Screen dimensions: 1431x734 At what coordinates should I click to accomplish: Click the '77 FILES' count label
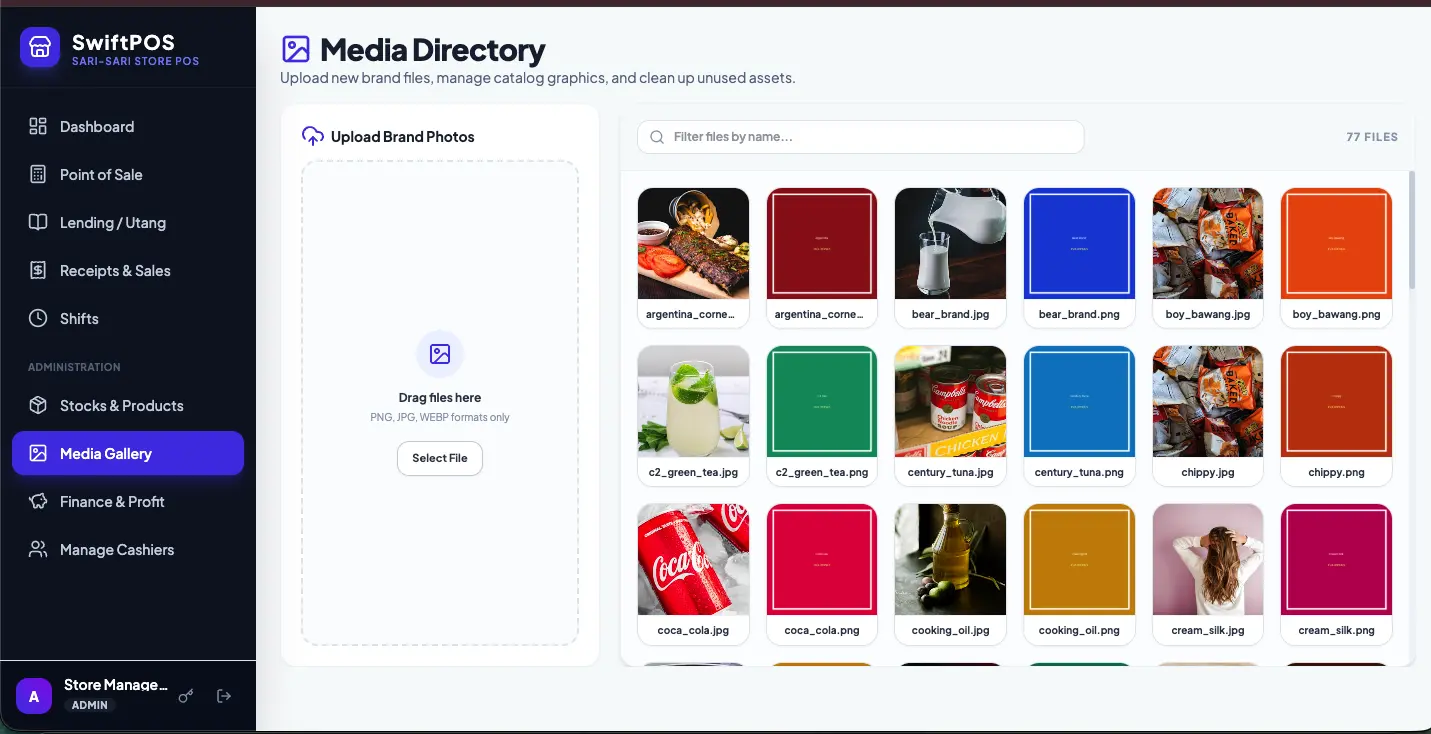1372,137
